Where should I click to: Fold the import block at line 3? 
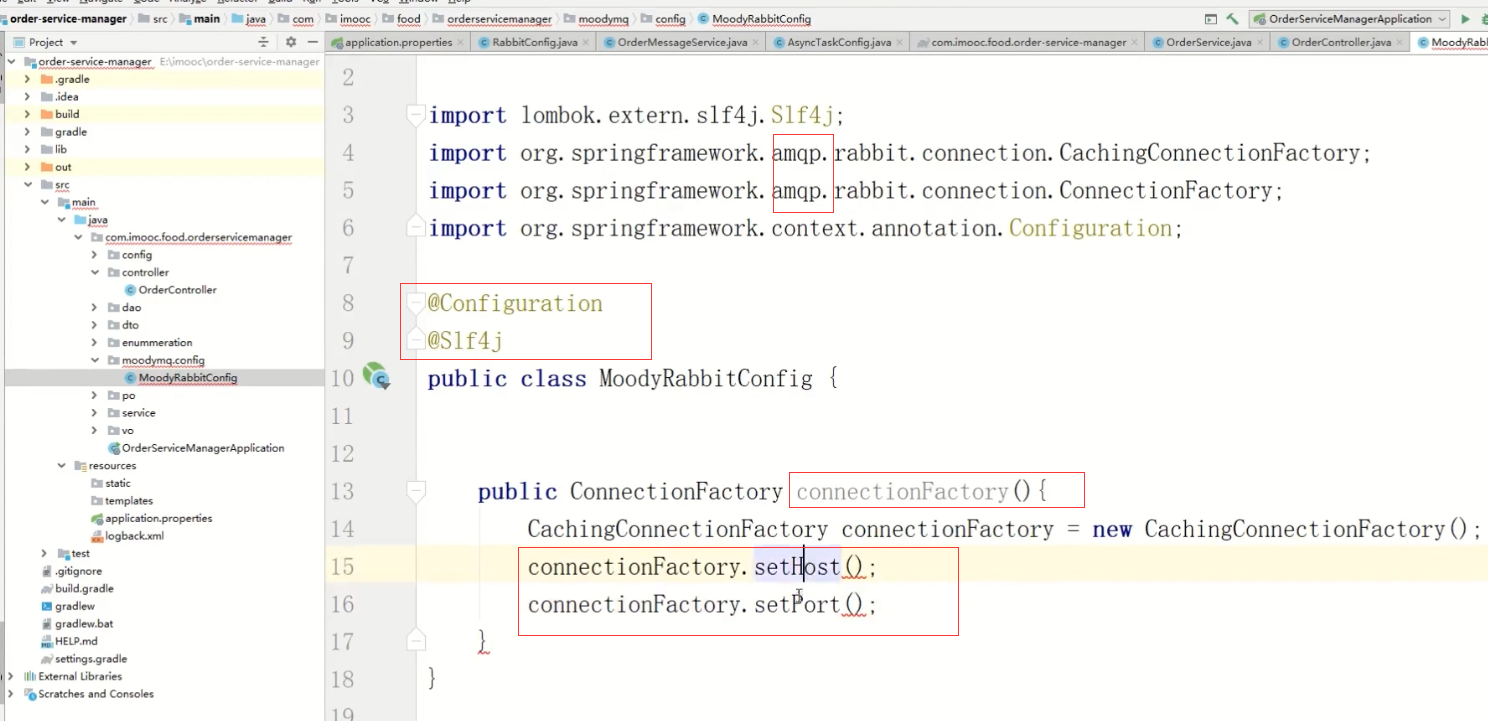point(416,116)
